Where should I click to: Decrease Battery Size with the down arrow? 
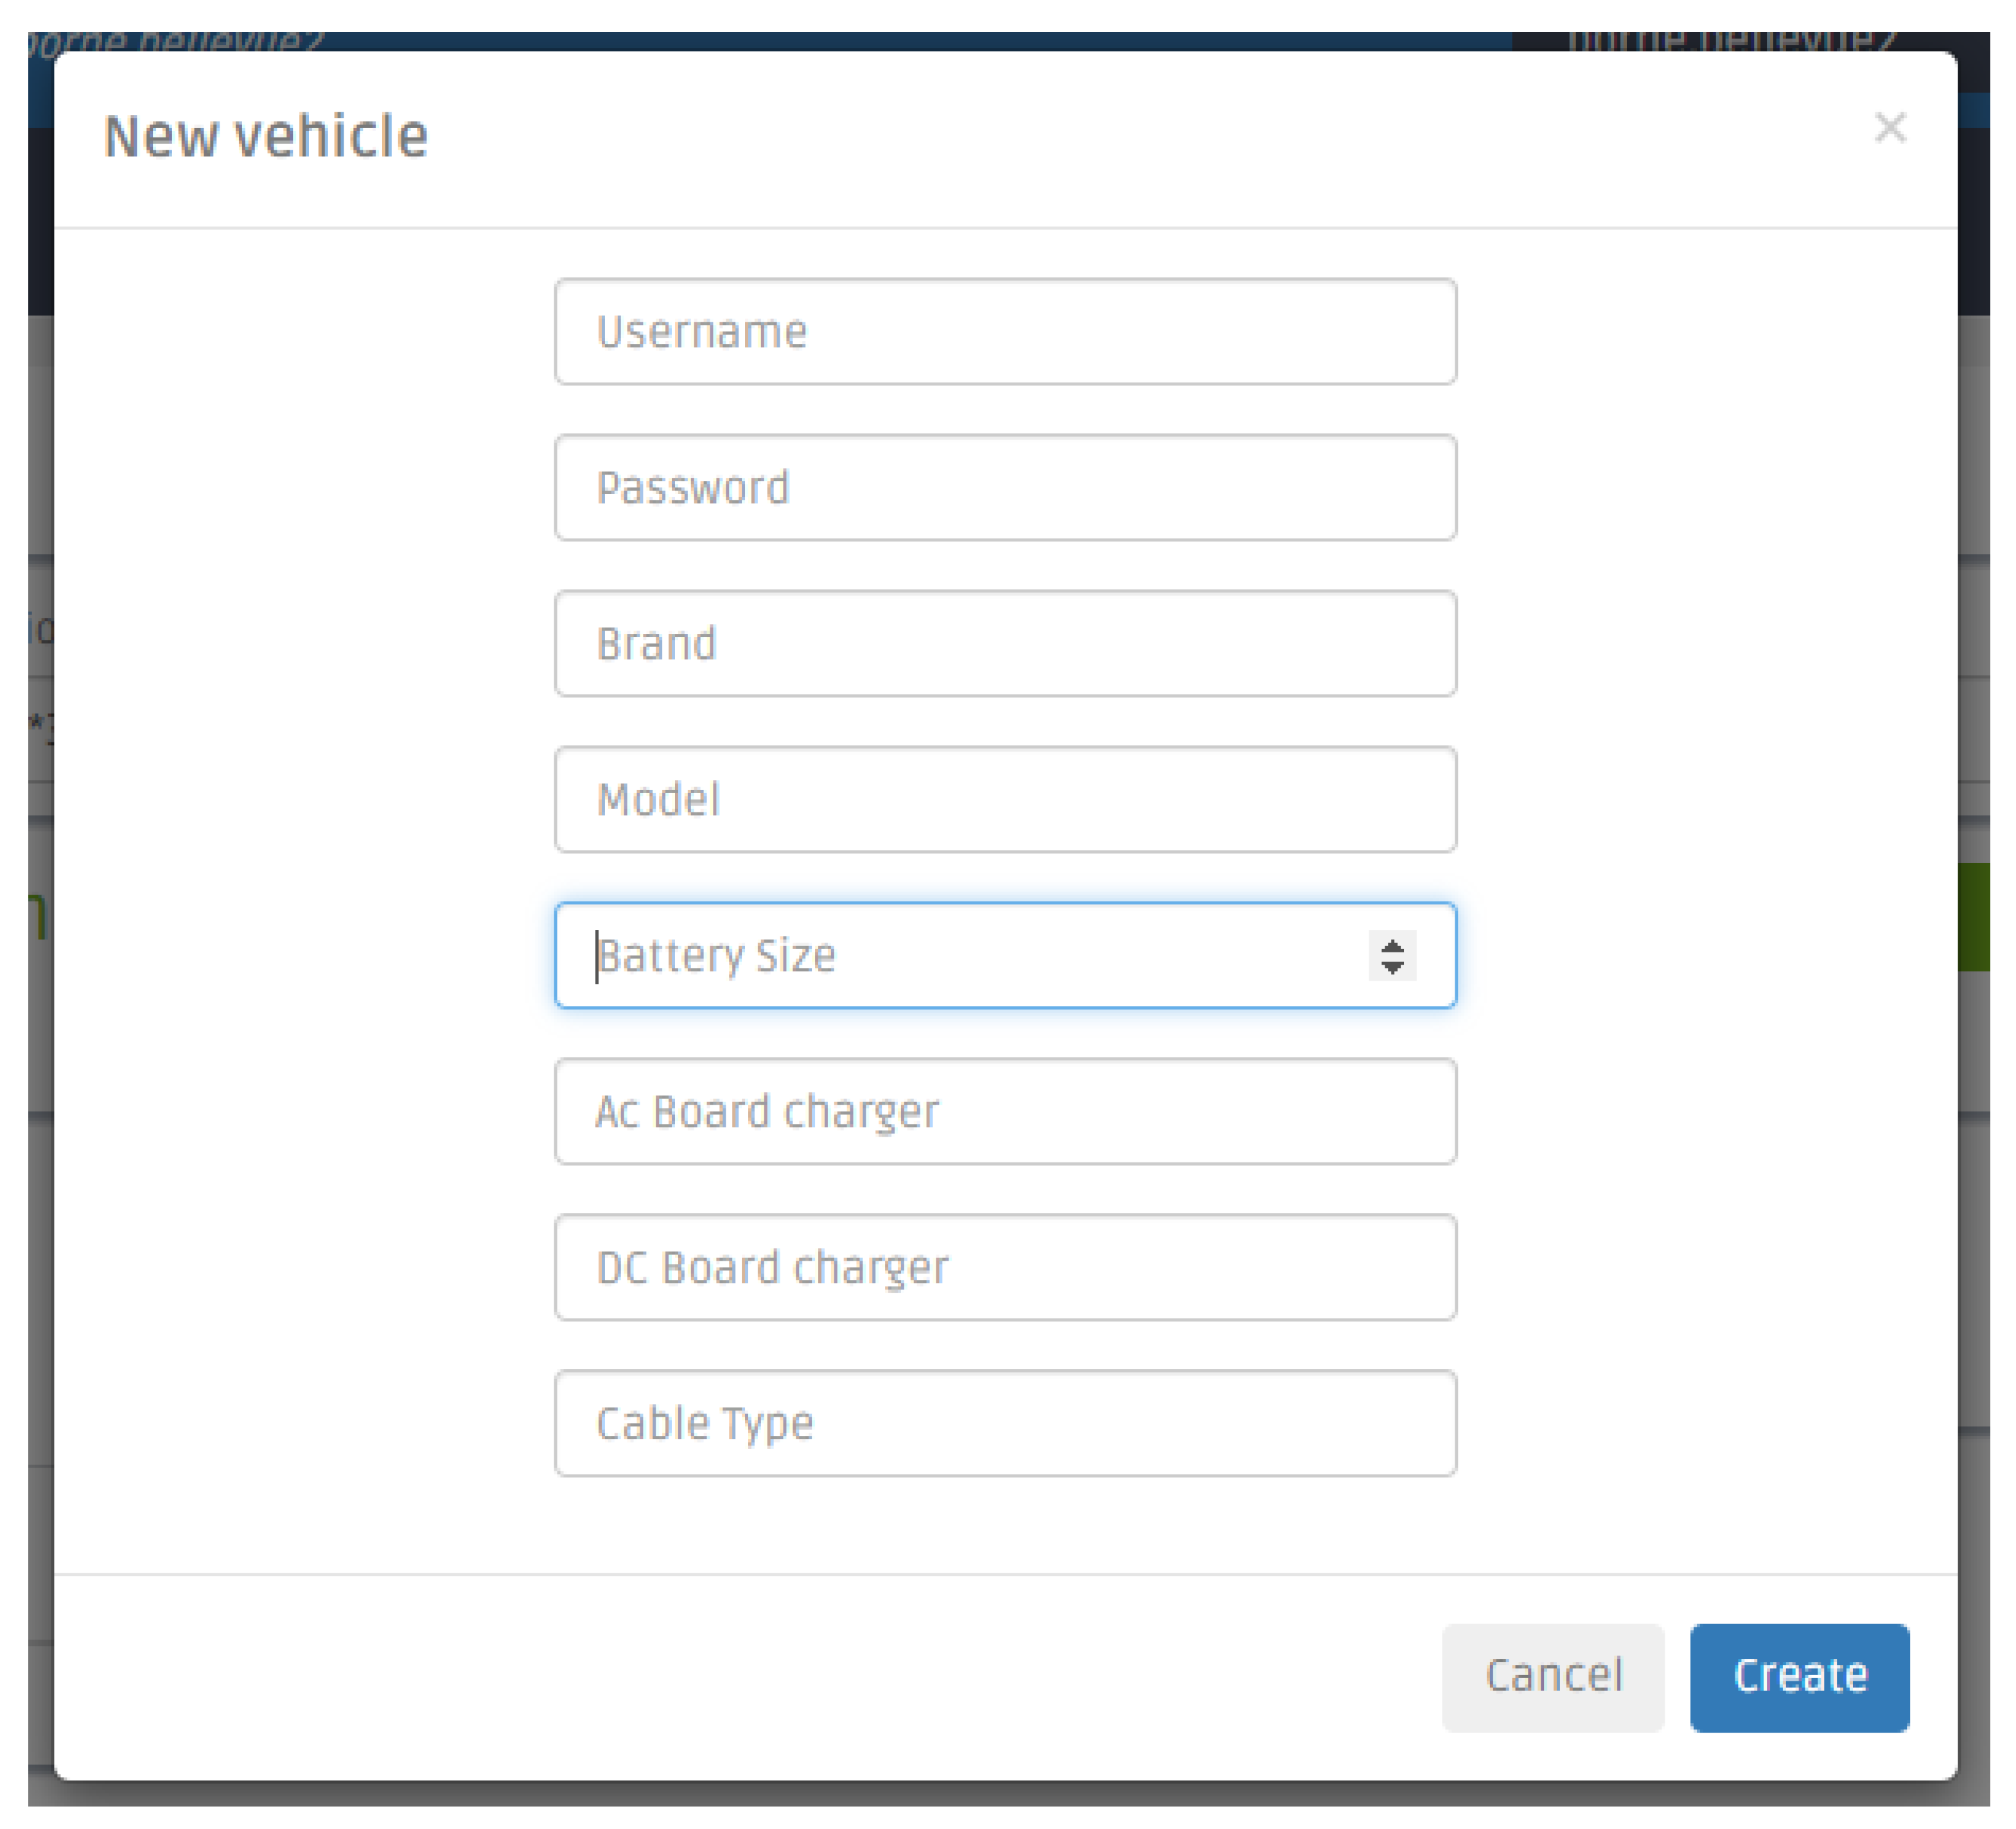click(1392, 967)
